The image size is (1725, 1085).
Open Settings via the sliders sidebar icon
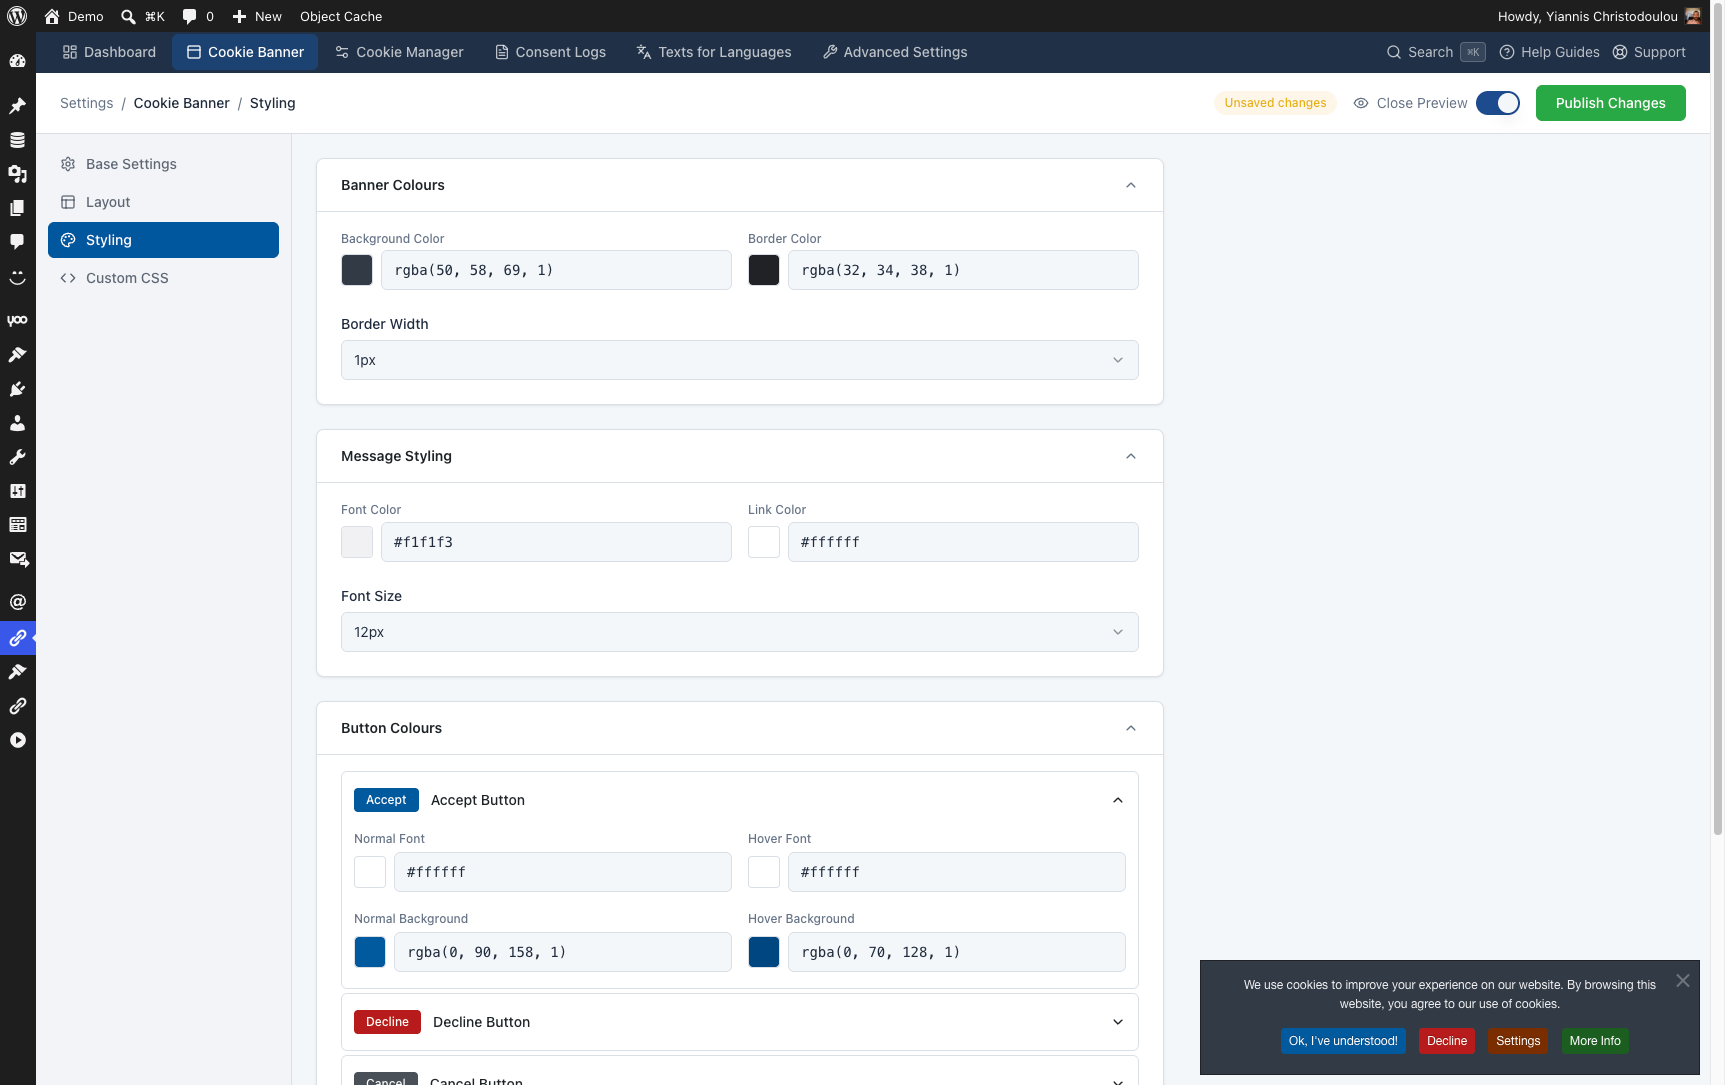point(17,491)
